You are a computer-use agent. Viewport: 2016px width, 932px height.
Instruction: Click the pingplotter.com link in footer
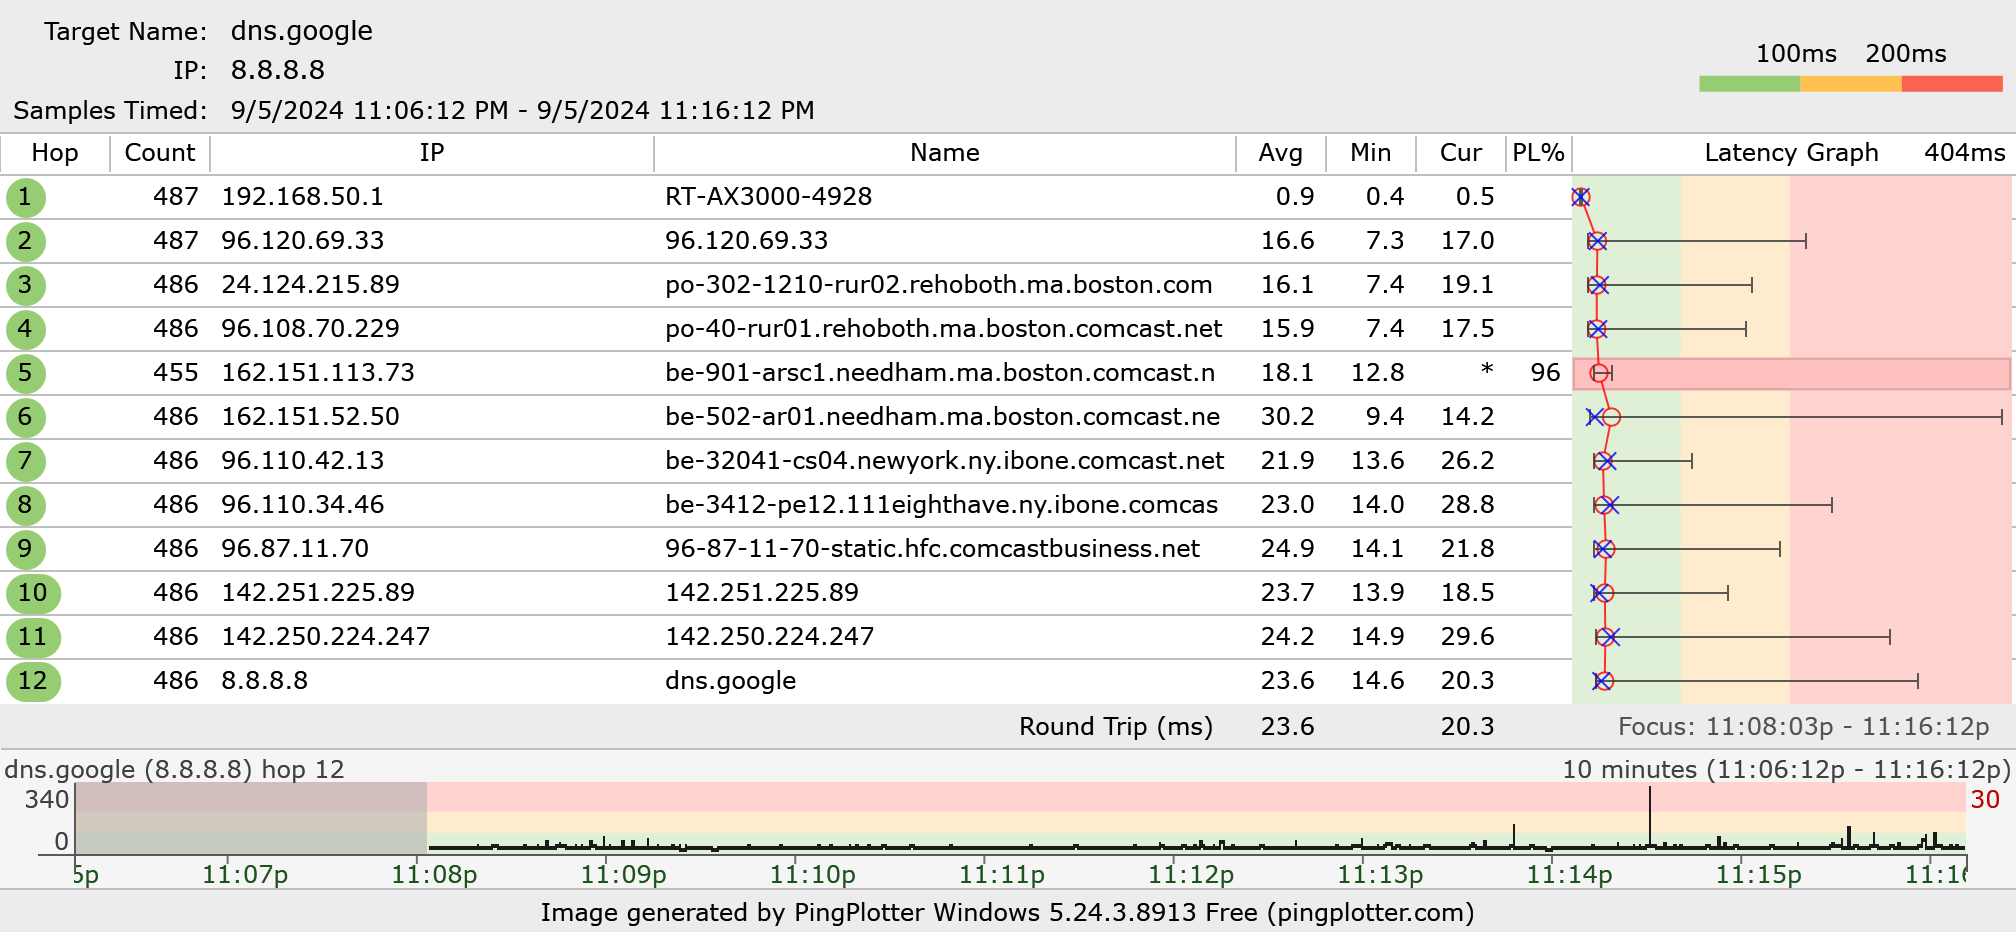click(1370, 912)
